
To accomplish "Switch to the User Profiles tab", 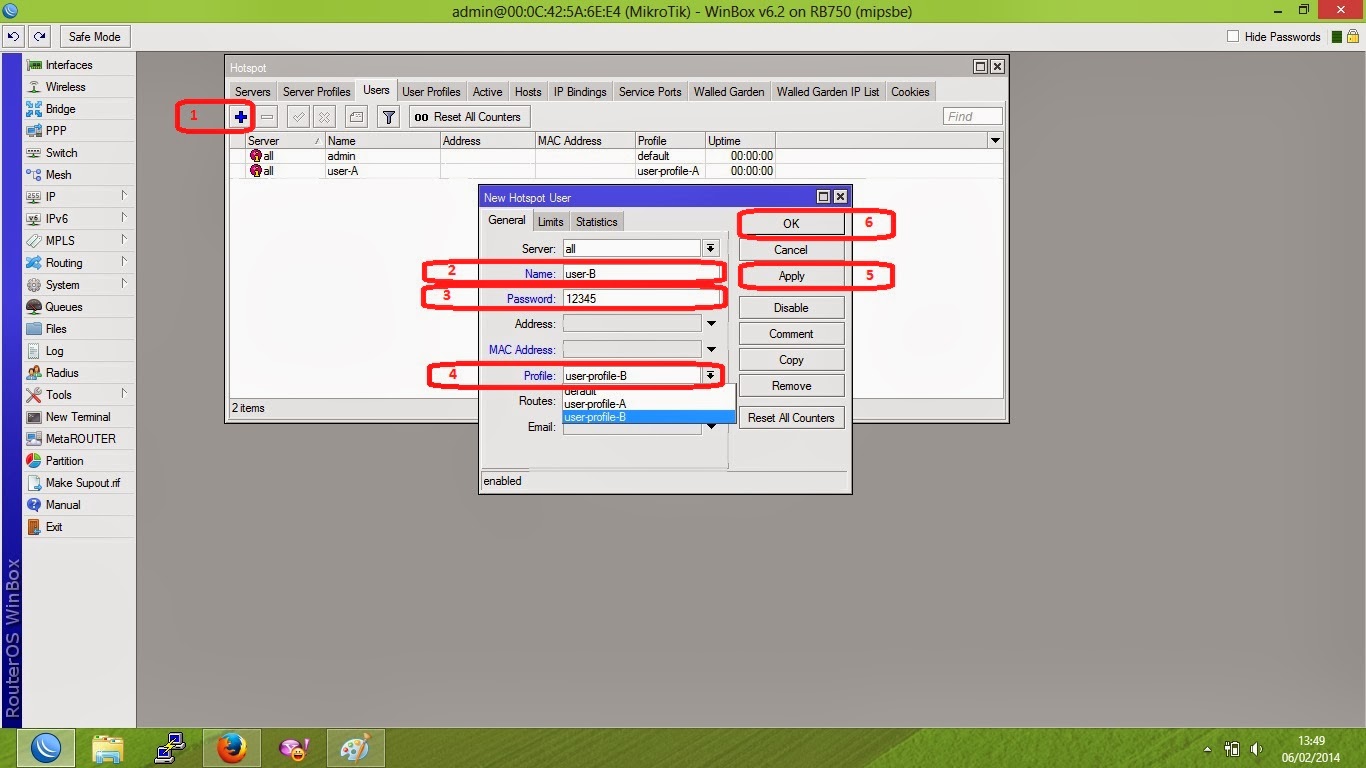I will 431,92.
